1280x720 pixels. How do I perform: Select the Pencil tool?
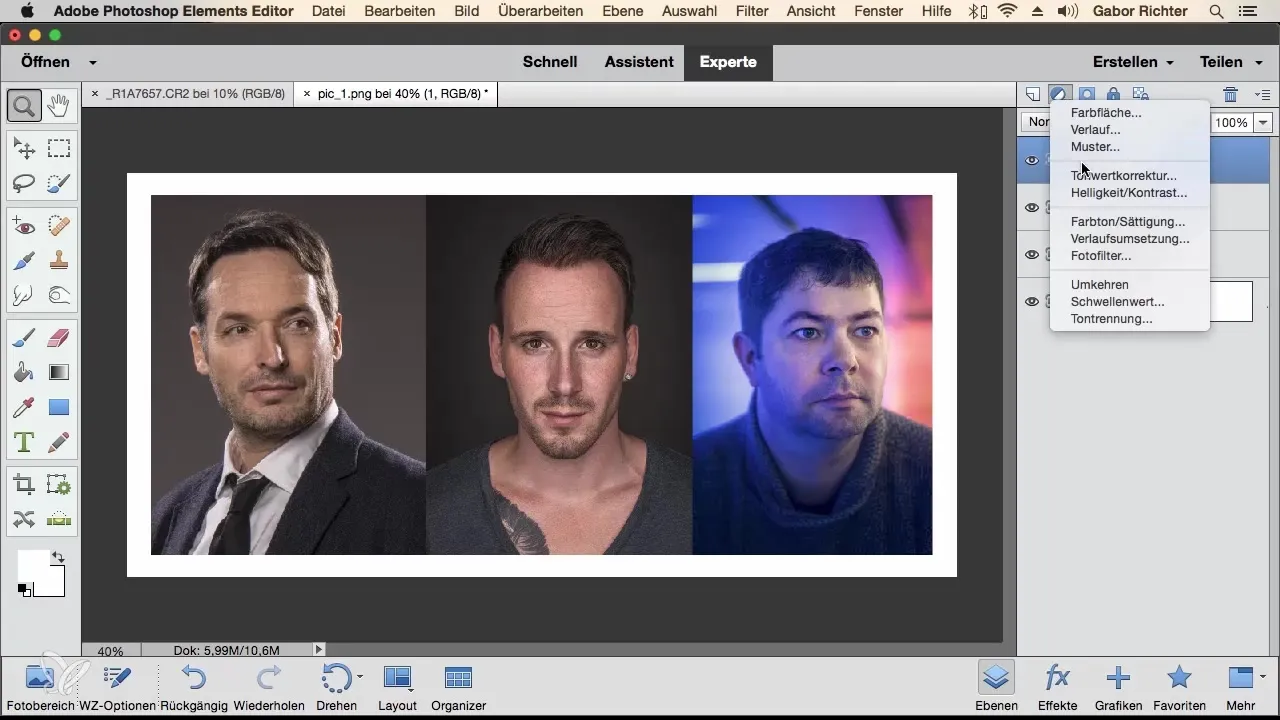tap(59, 441)
